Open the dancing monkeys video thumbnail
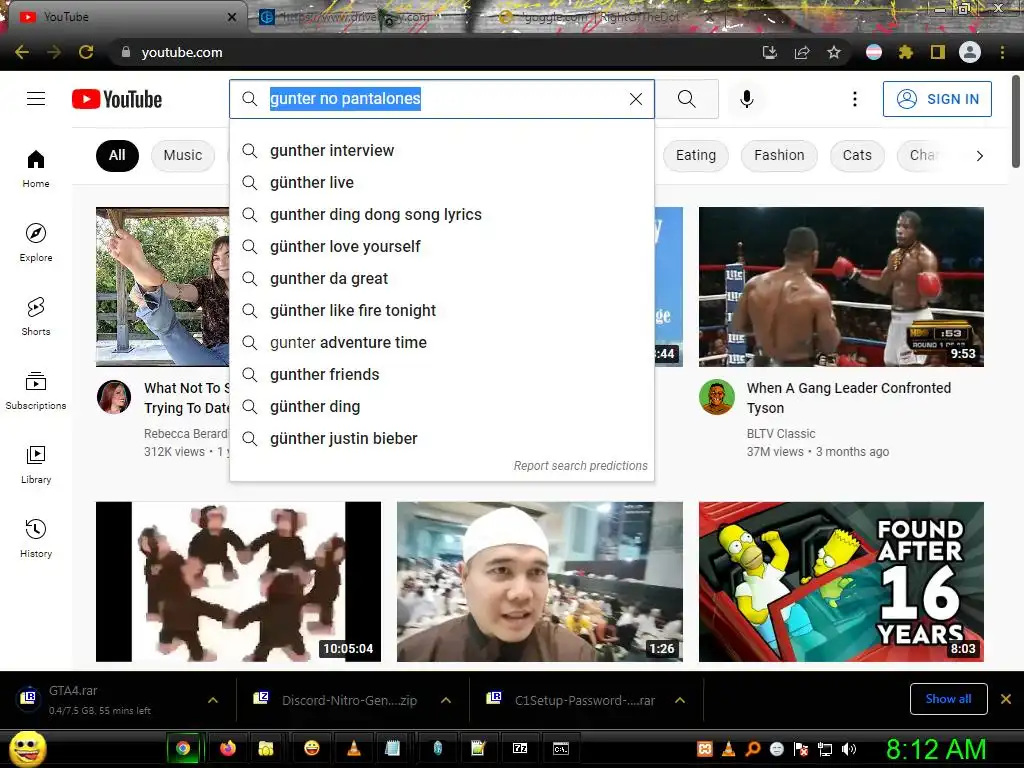 (238, 581)
